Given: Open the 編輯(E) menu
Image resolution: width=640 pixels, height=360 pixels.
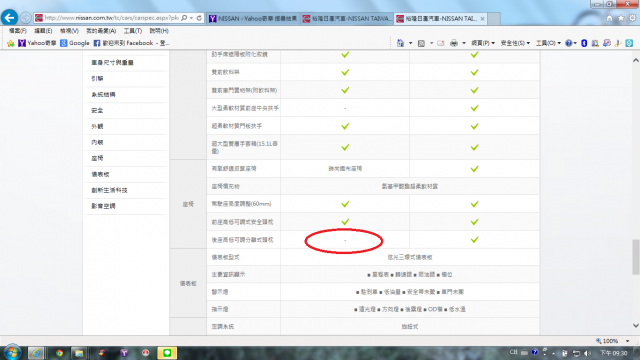Looking at the screenshot, I should point(43,31).
